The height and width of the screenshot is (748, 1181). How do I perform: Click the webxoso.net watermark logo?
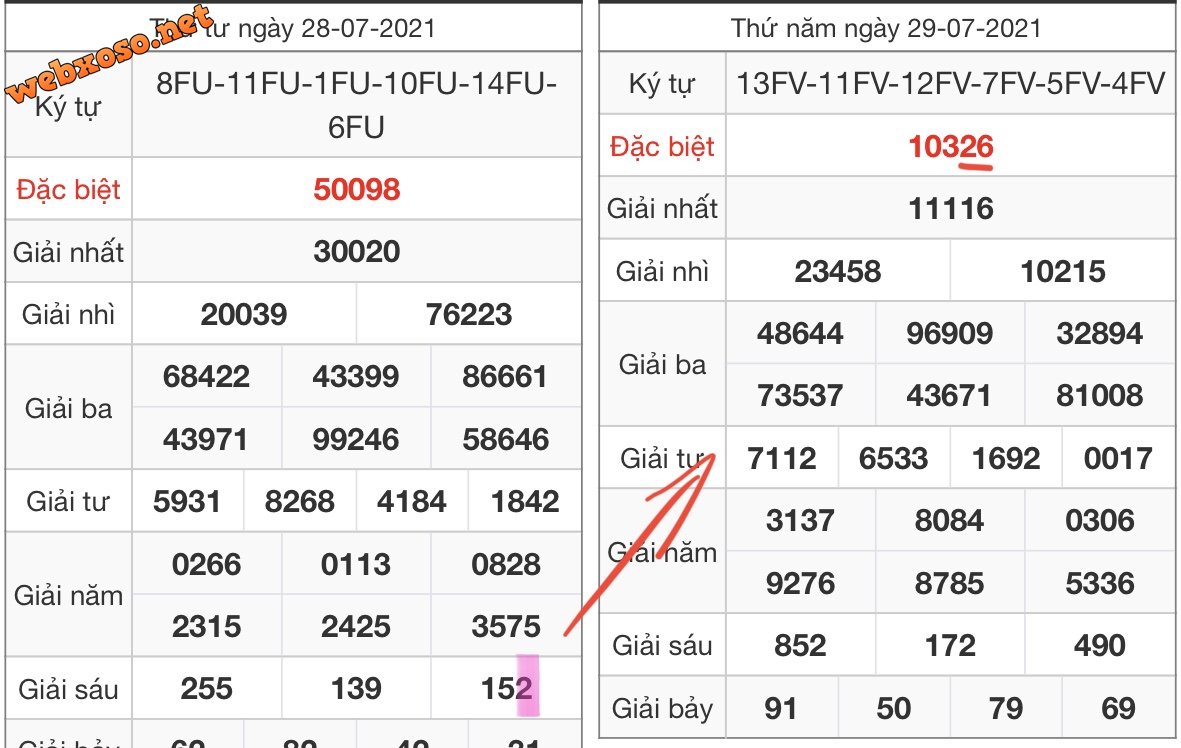[110, 55]
